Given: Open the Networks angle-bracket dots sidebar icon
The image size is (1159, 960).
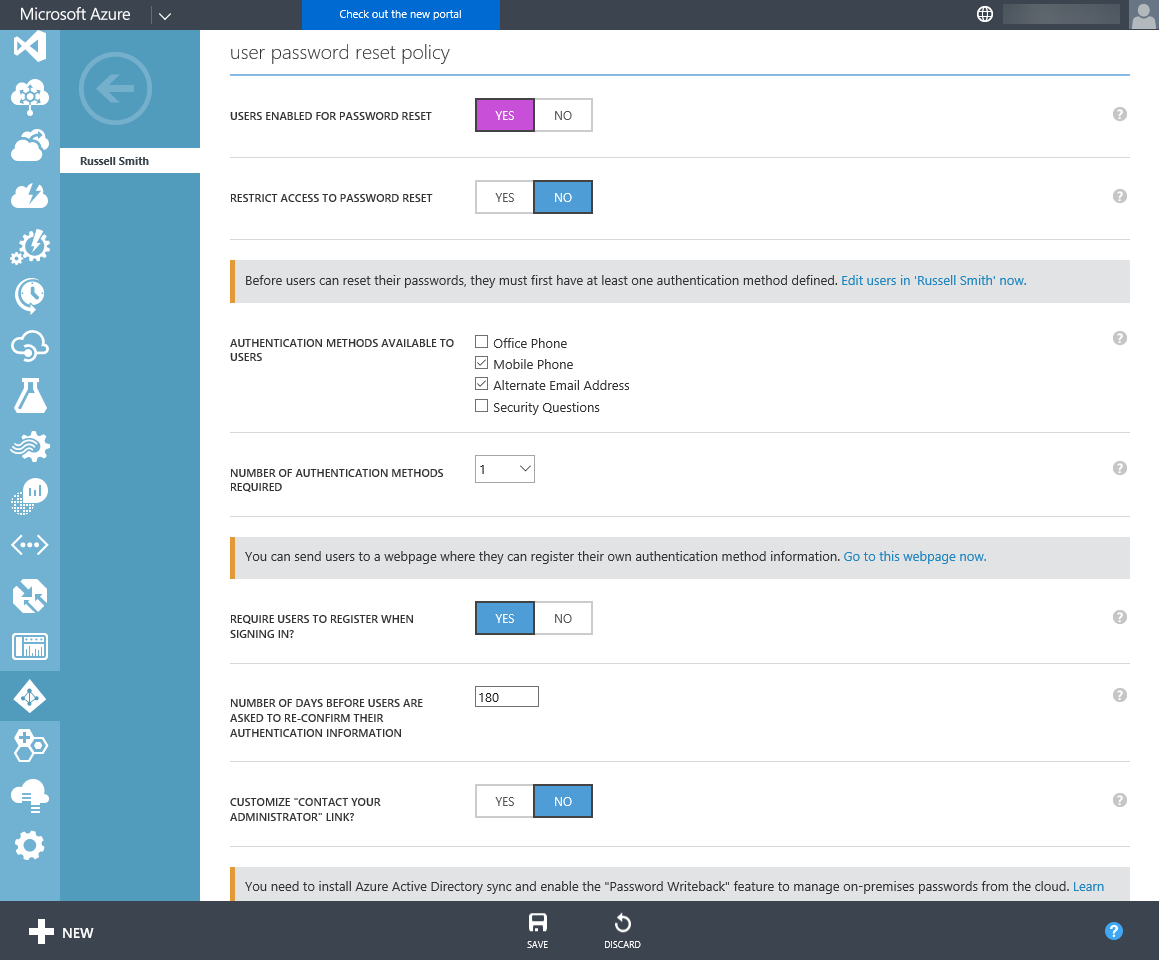Looking at the screenshot, I should pos(30,545).
